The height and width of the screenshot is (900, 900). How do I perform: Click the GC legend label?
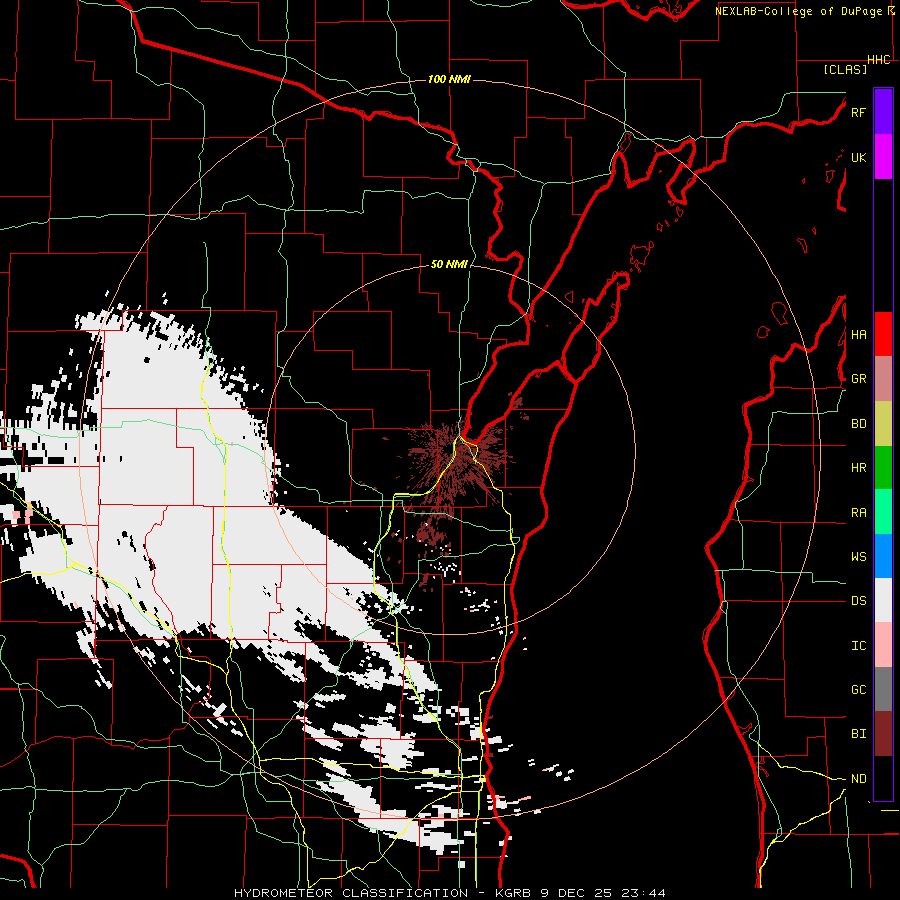(858, 689)
